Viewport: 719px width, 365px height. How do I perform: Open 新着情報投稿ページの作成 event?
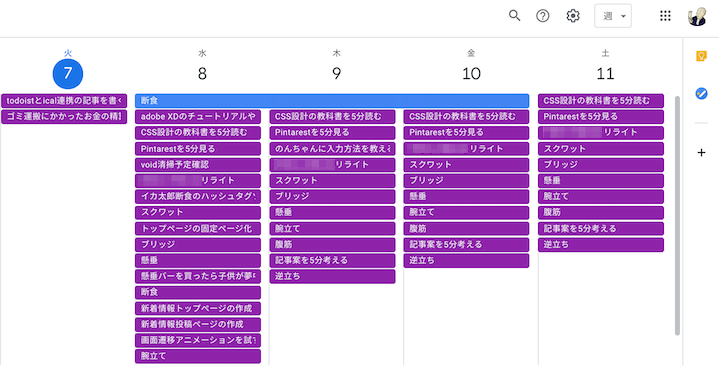pyautogui.click(x=198, y=324)
